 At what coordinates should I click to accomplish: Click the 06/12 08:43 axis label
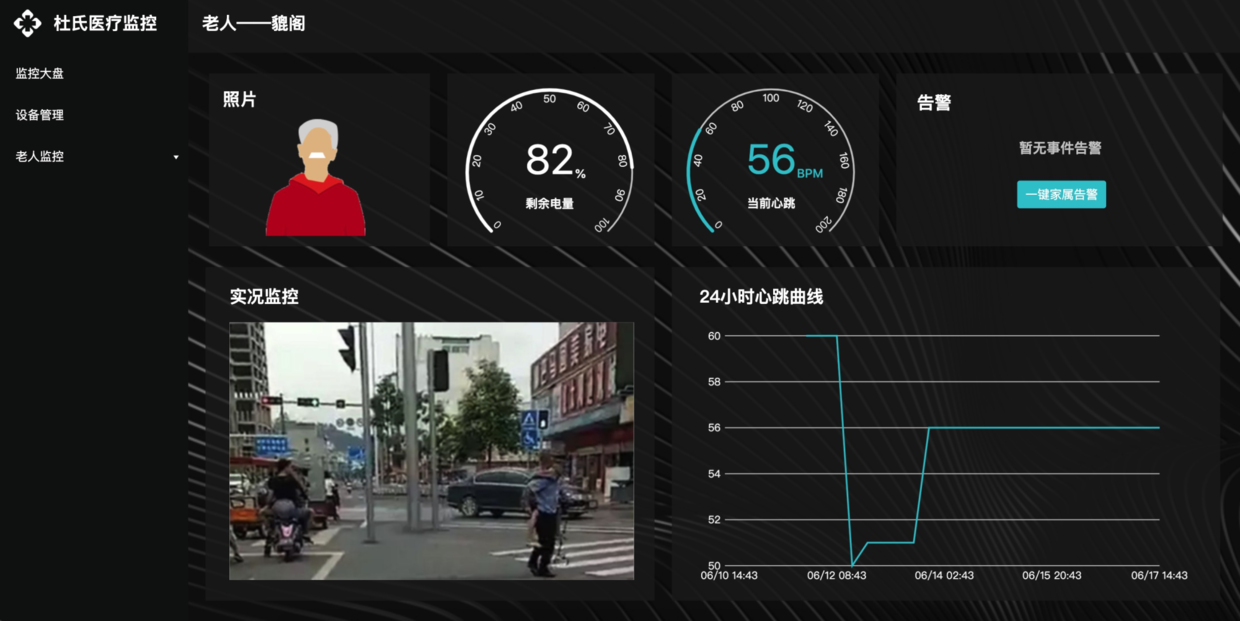837,576
